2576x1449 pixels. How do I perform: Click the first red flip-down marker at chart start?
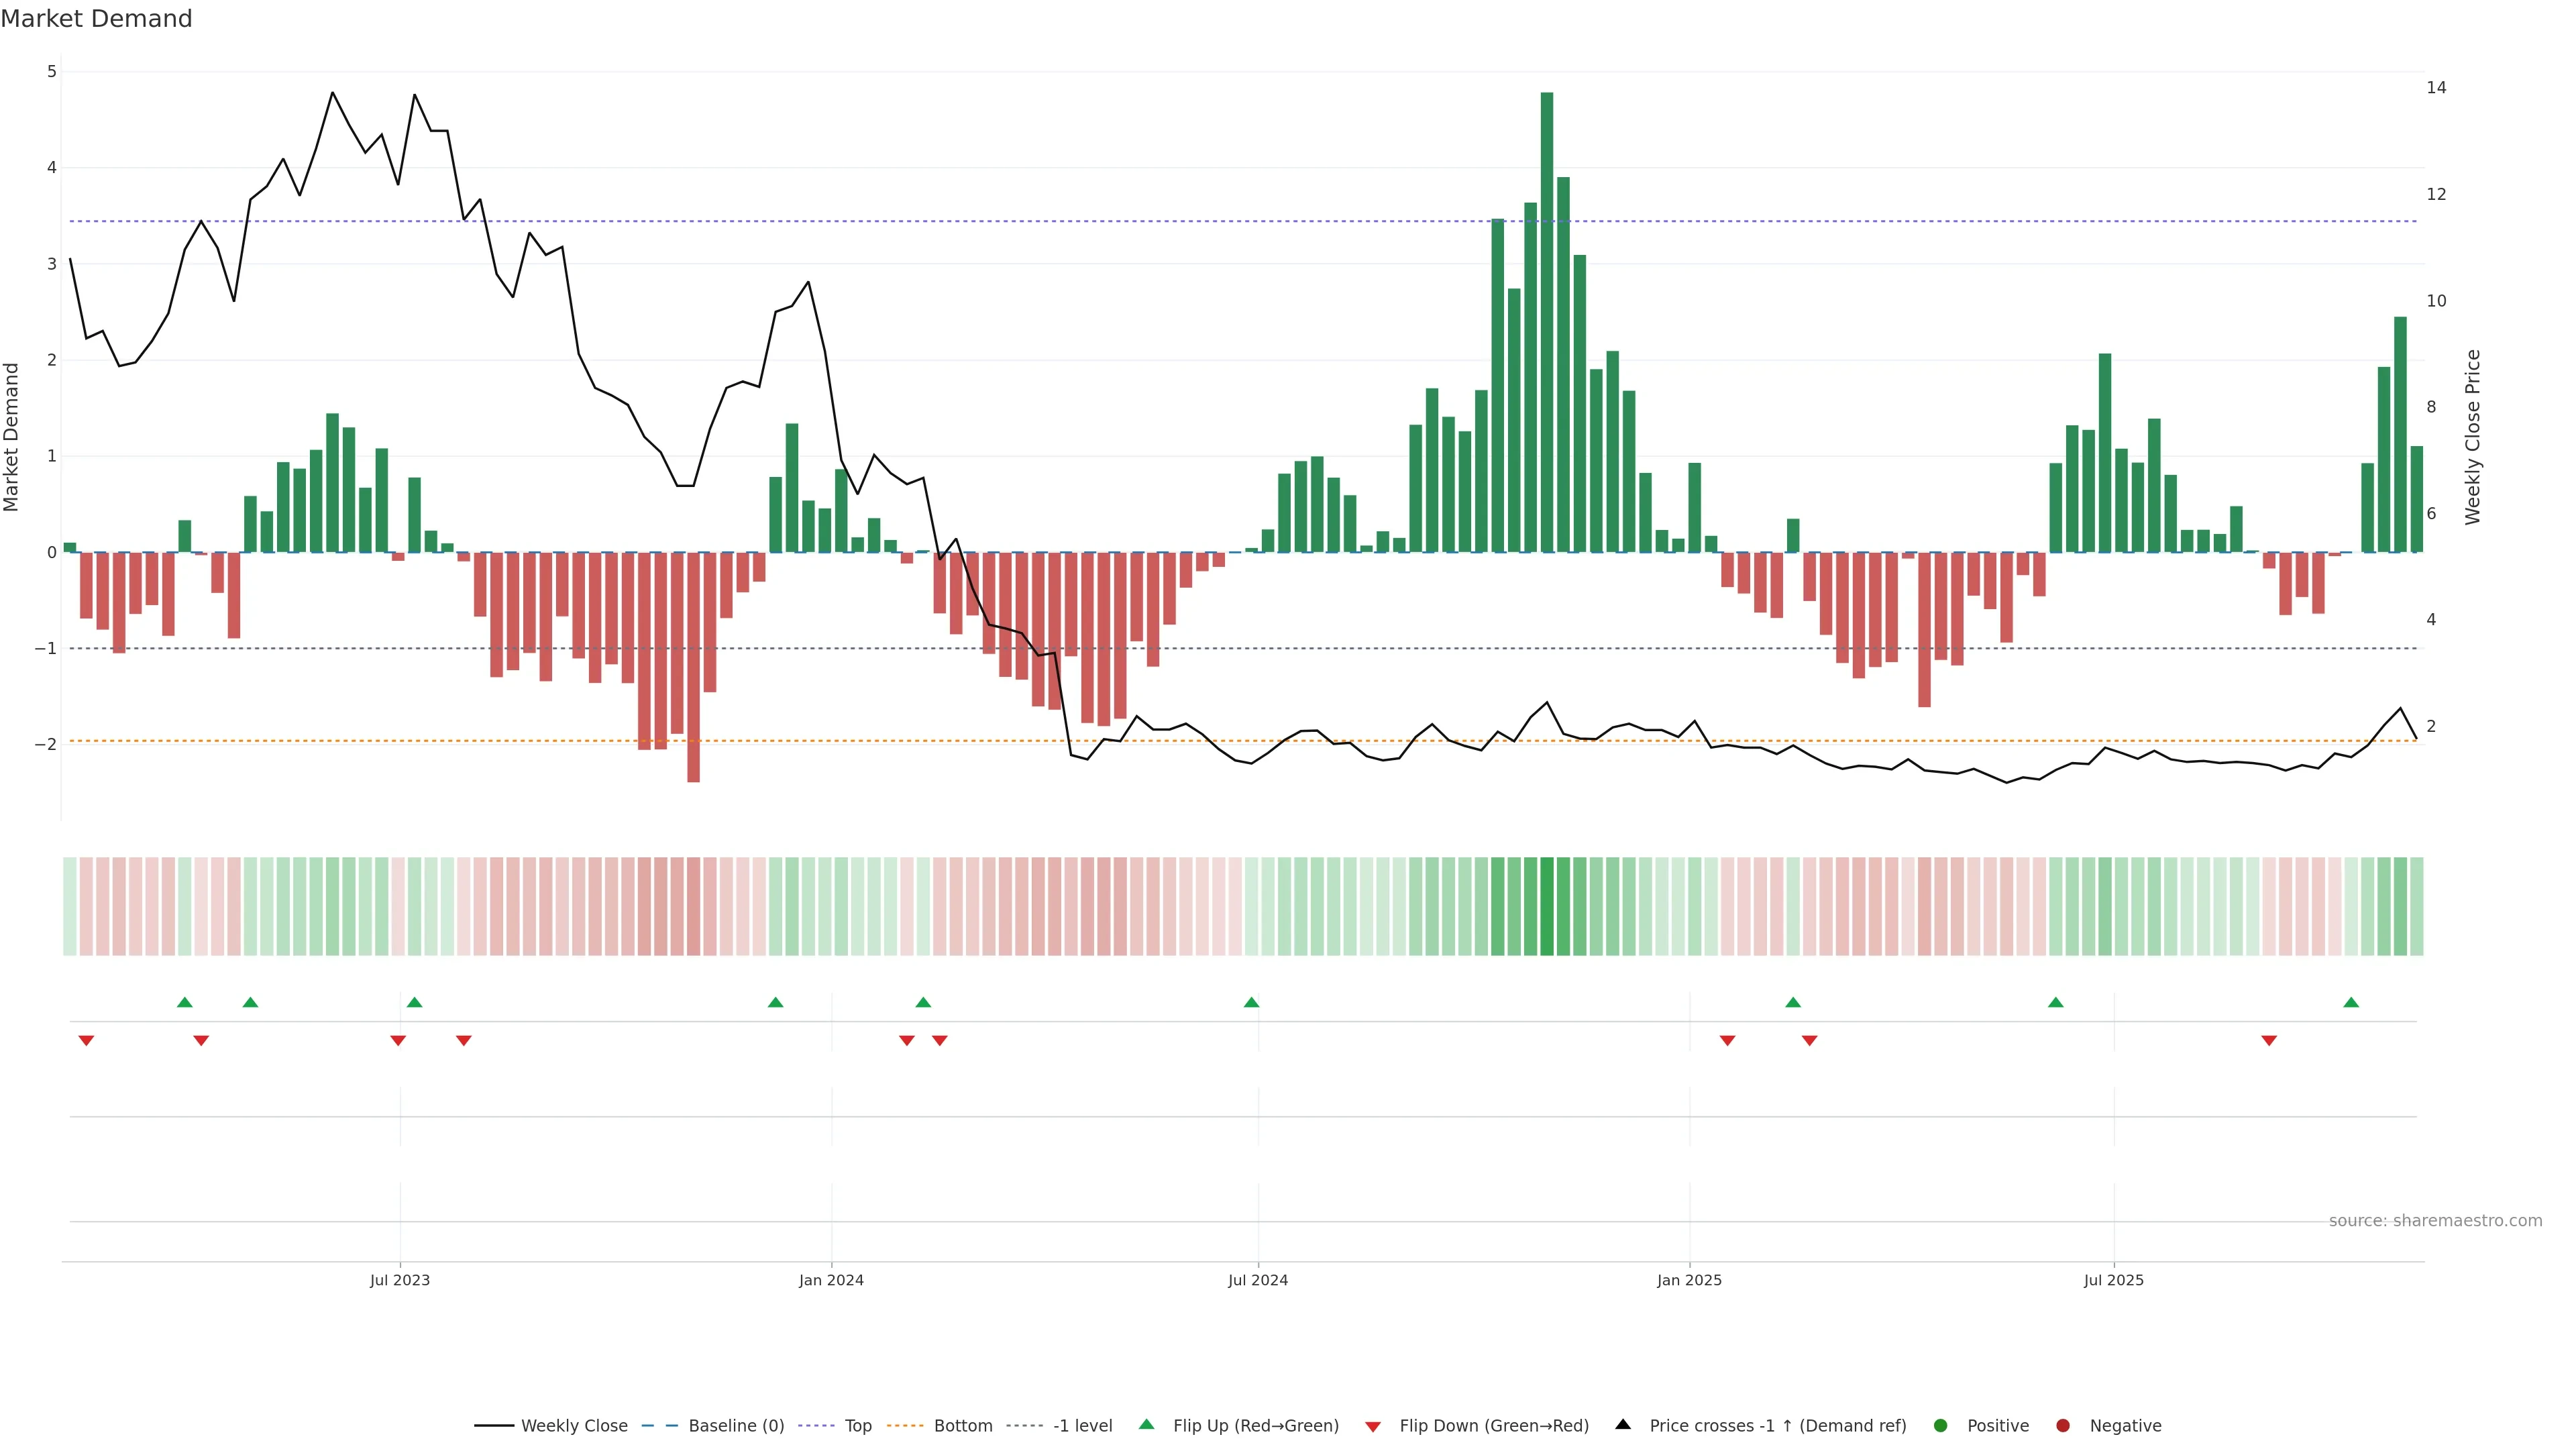[86, 1041]
